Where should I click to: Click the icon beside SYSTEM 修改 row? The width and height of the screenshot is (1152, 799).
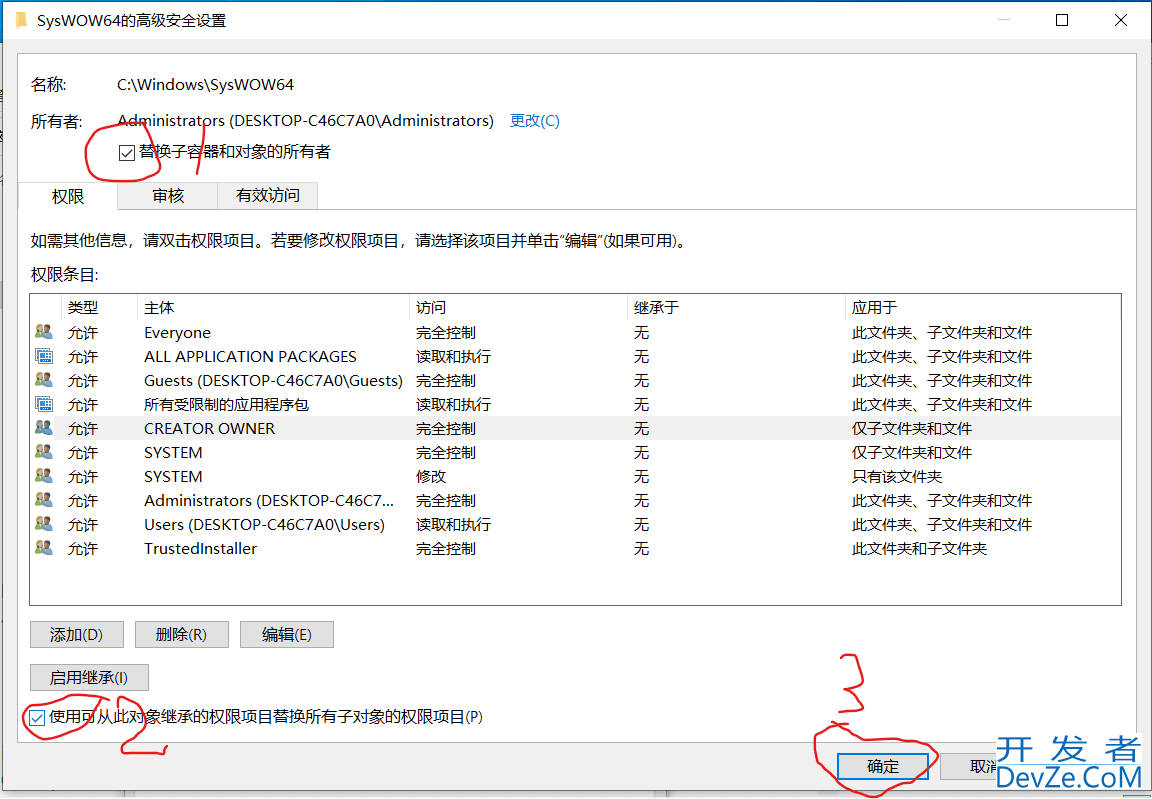(x=44, y=476)
